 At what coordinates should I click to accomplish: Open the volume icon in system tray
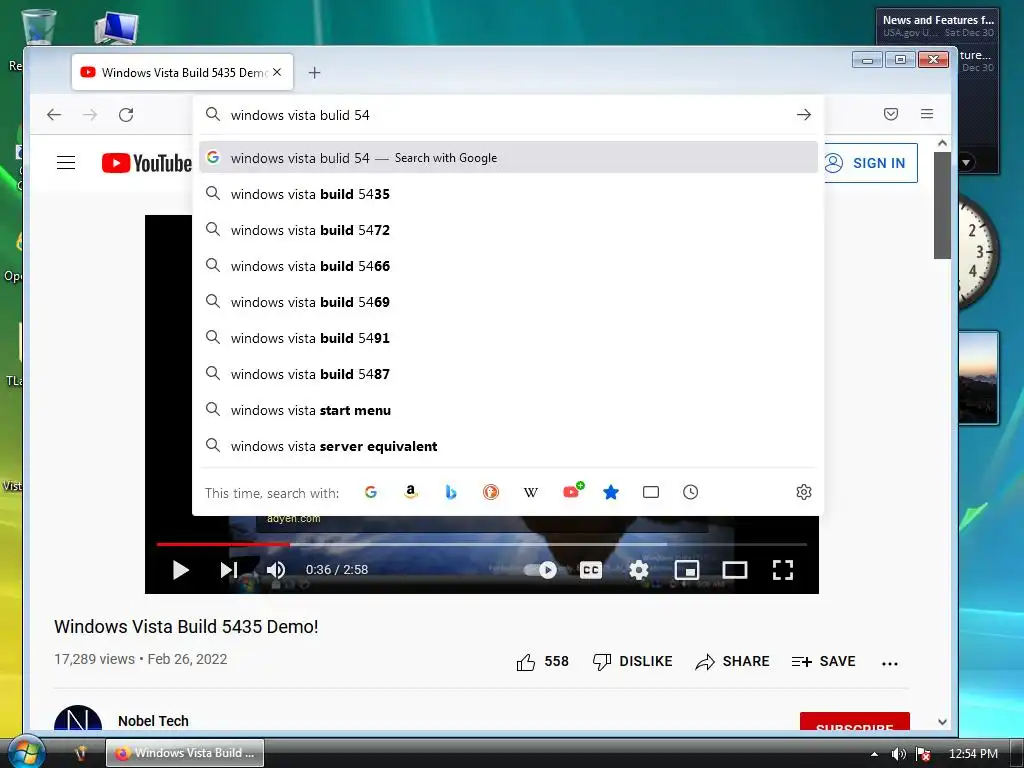tap(899, 754)
